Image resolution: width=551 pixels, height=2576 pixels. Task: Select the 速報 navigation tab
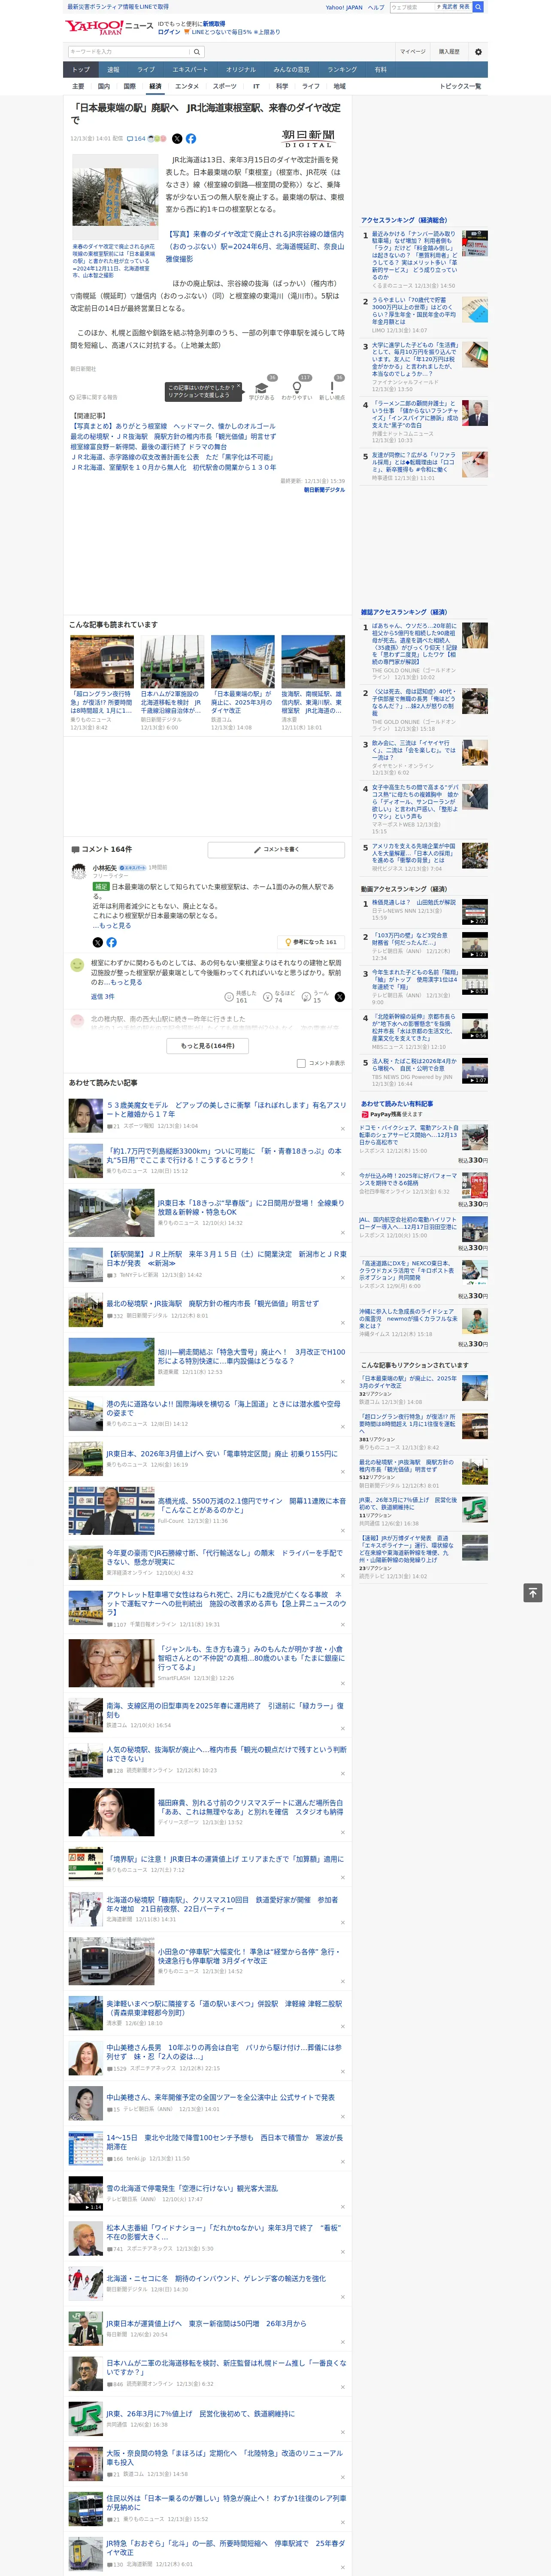tap(113, 70)
